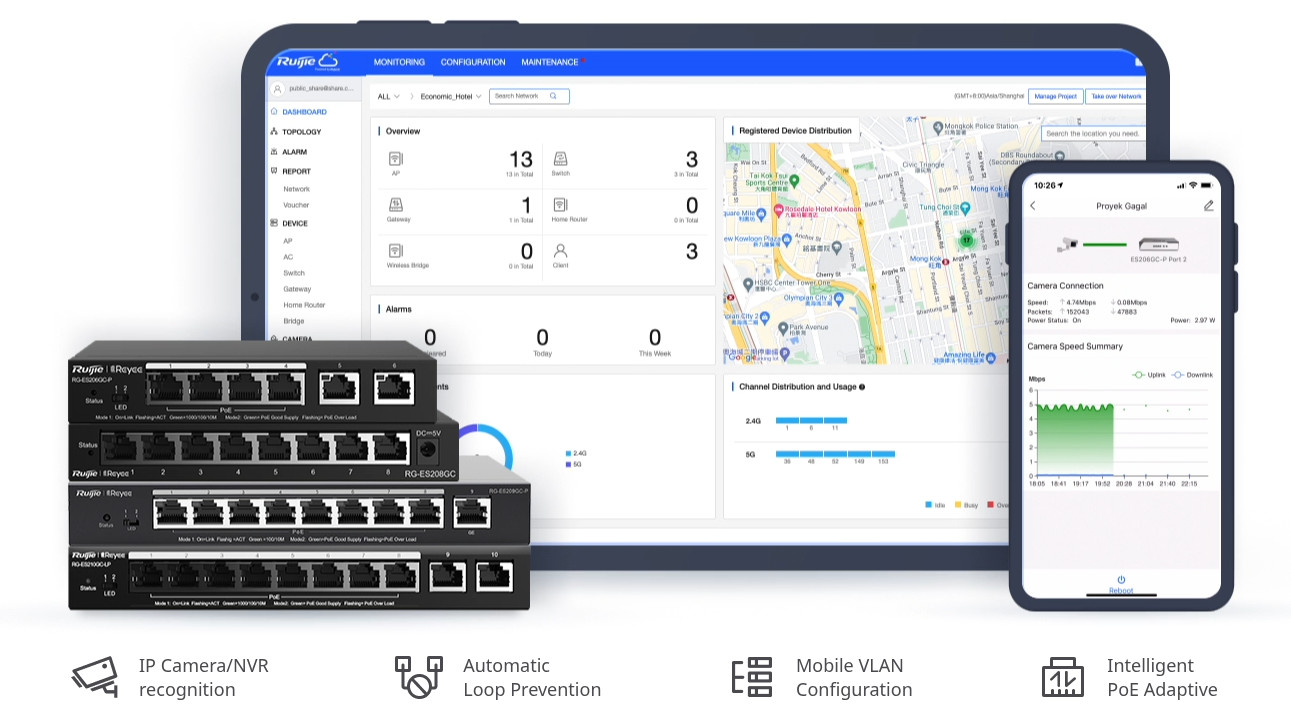
Task: Click the AP device icon in Overview
Action: pos(395,159)
